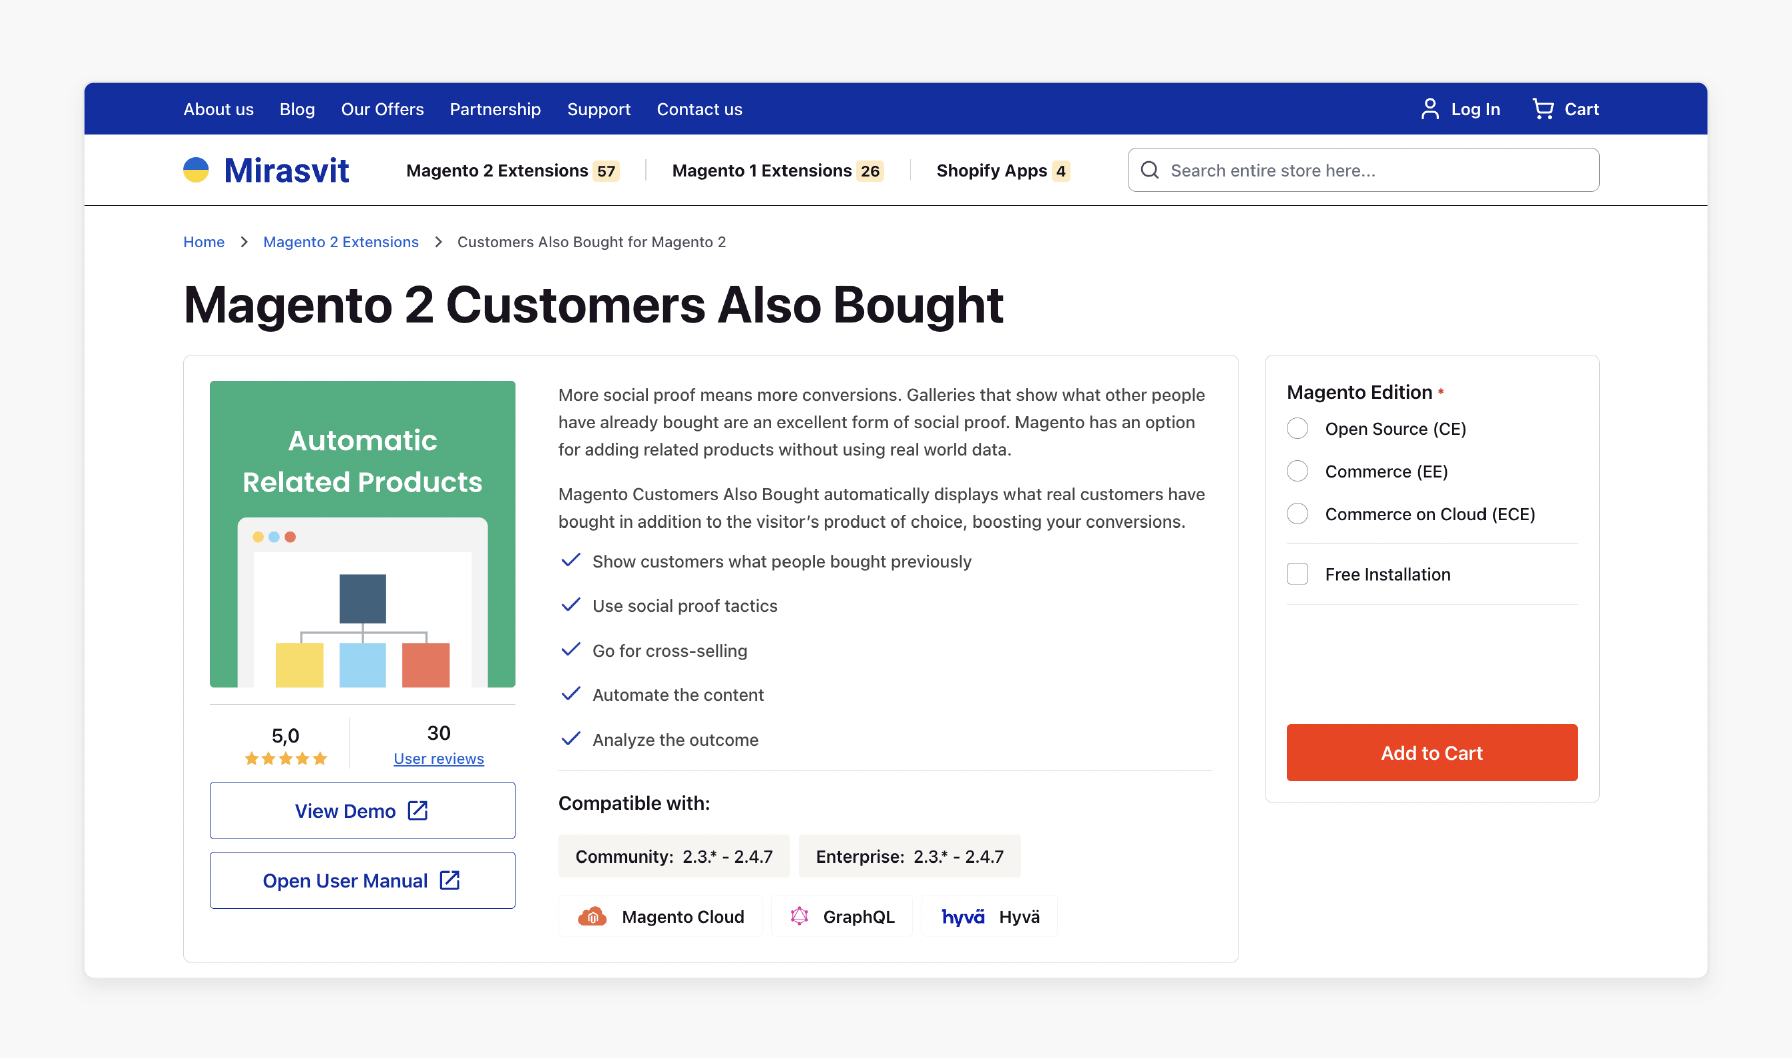Click the Automatic Related Products image
Screen dimensions: 1792x1059
point(363,534)
